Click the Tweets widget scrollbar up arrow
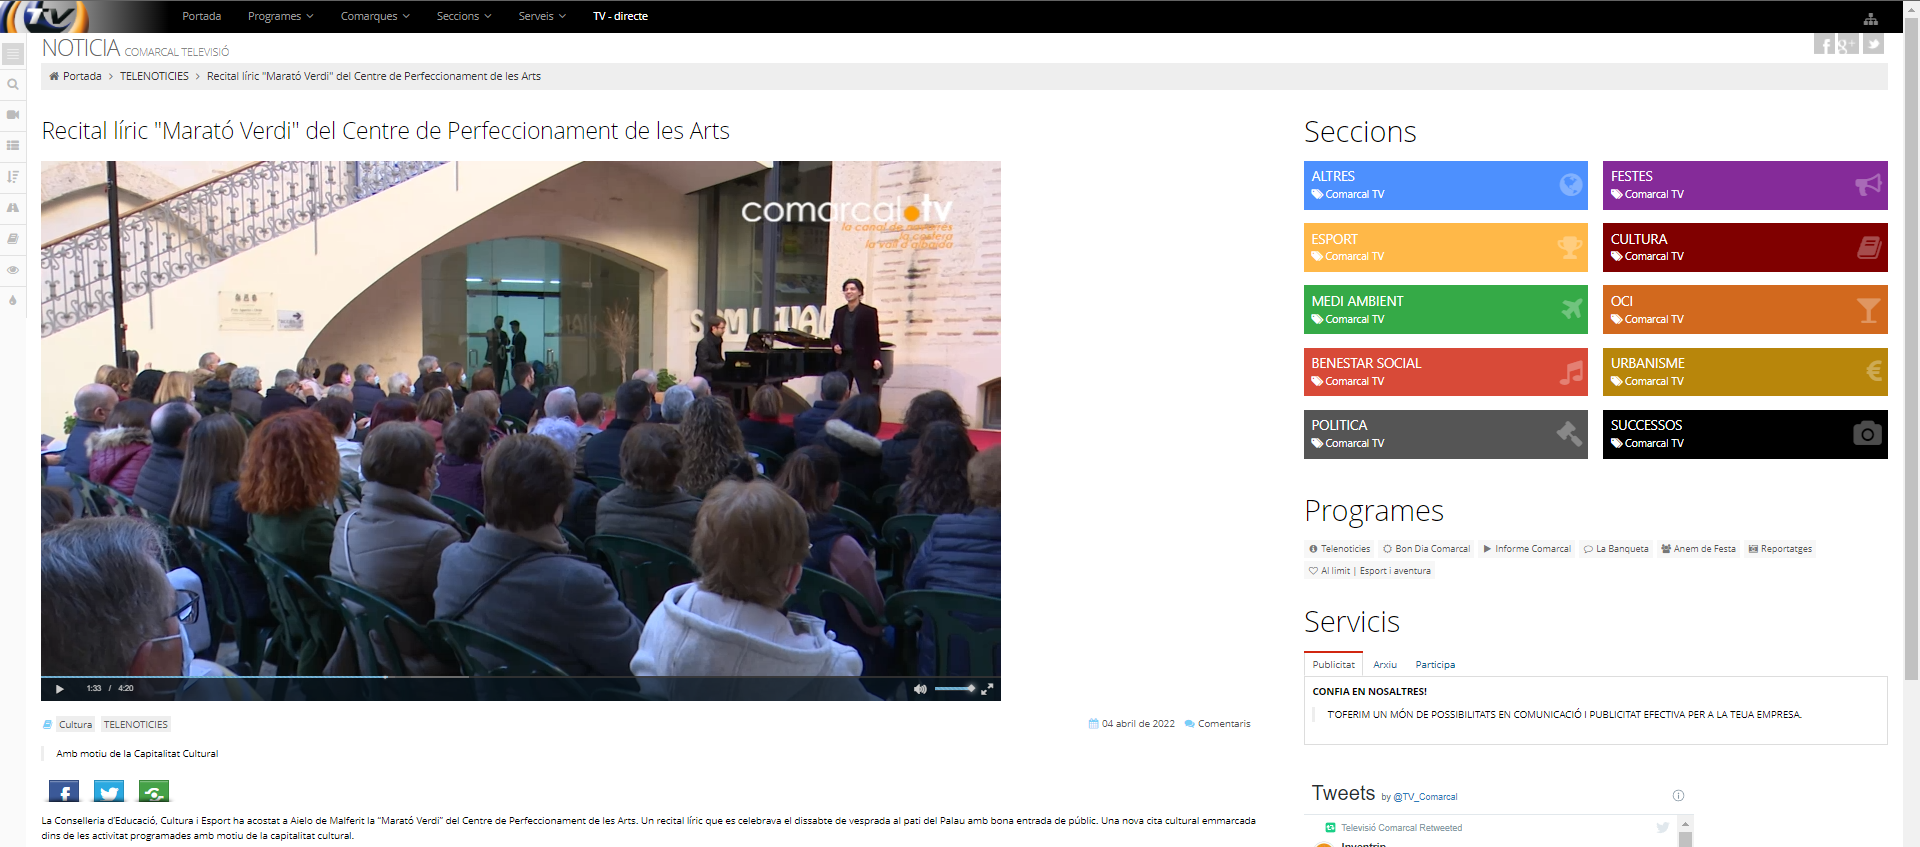 tap(1685, 824)
